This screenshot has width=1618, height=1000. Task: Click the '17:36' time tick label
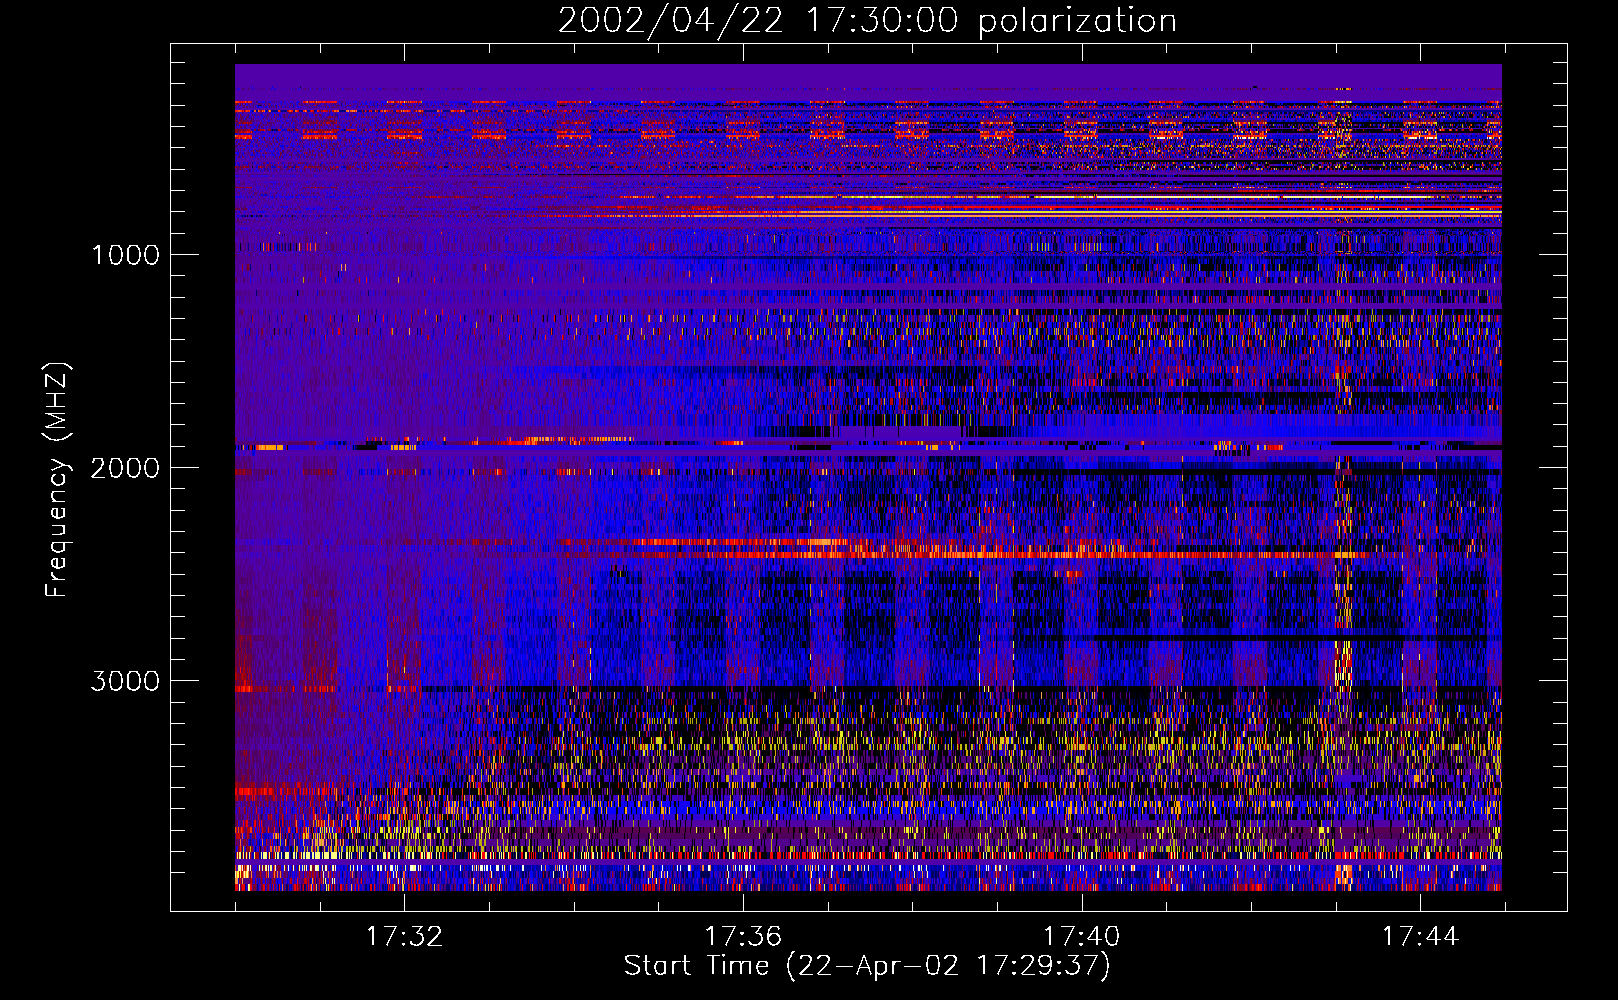[x=743, y=937]
